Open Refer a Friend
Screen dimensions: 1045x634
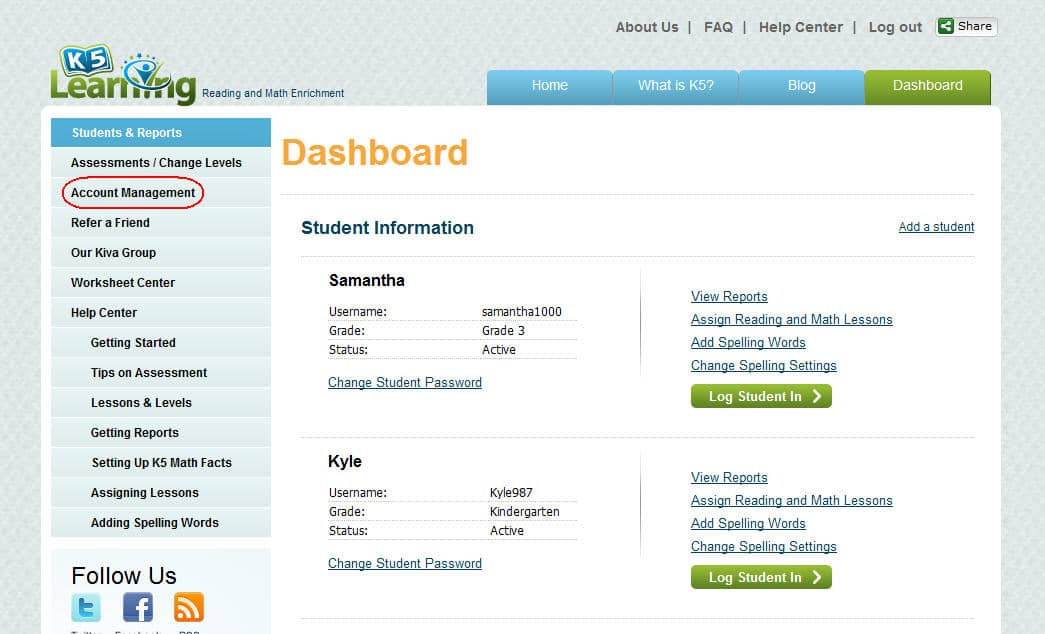coord(161,223)
